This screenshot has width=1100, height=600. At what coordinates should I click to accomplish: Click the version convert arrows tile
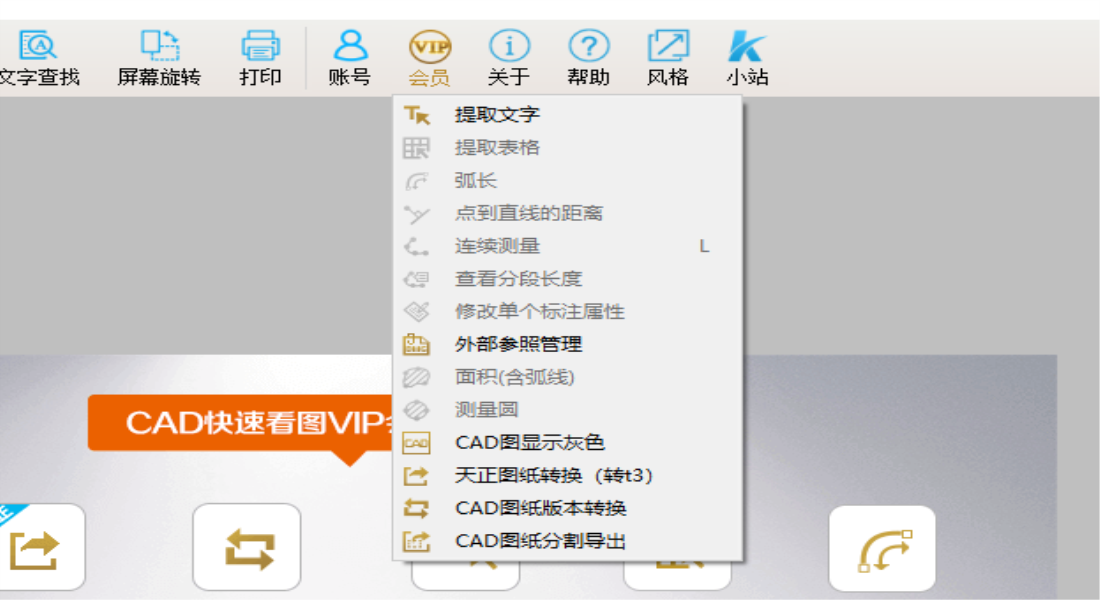tap(246, 548)
